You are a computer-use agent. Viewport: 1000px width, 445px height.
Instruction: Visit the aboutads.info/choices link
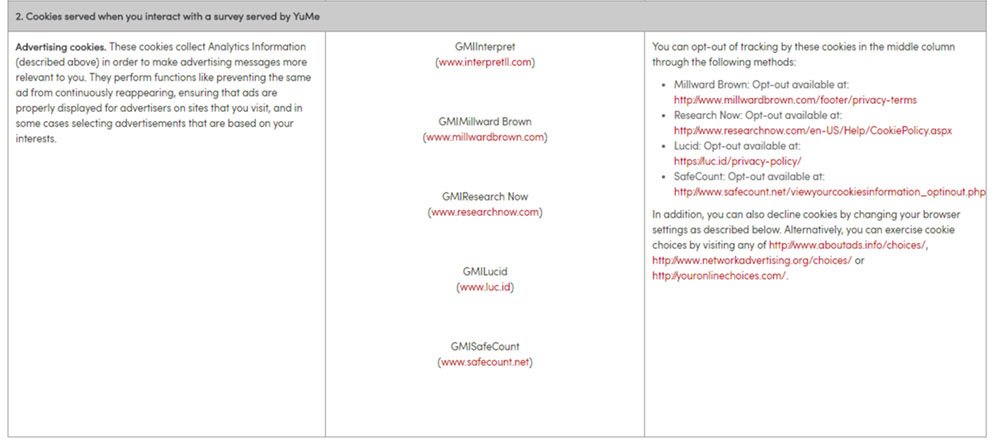[847, 245]
